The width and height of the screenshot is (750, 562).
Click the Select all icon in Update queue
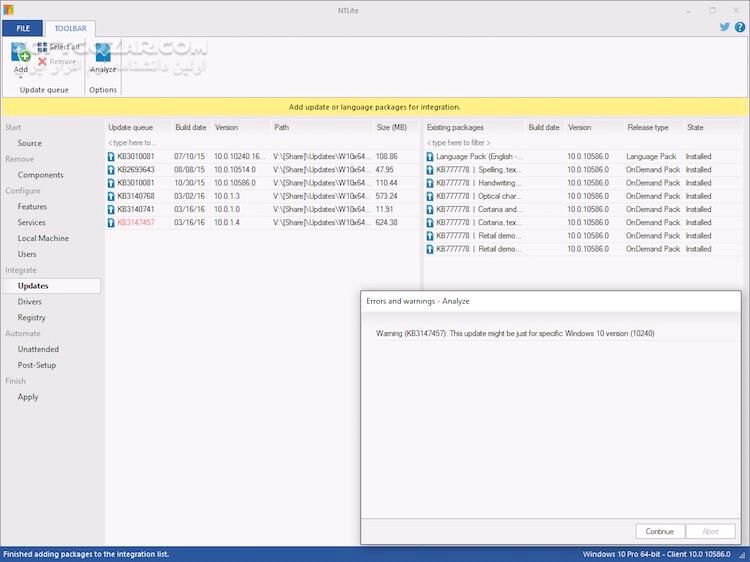pyautogui.click(x=43, y=47)
